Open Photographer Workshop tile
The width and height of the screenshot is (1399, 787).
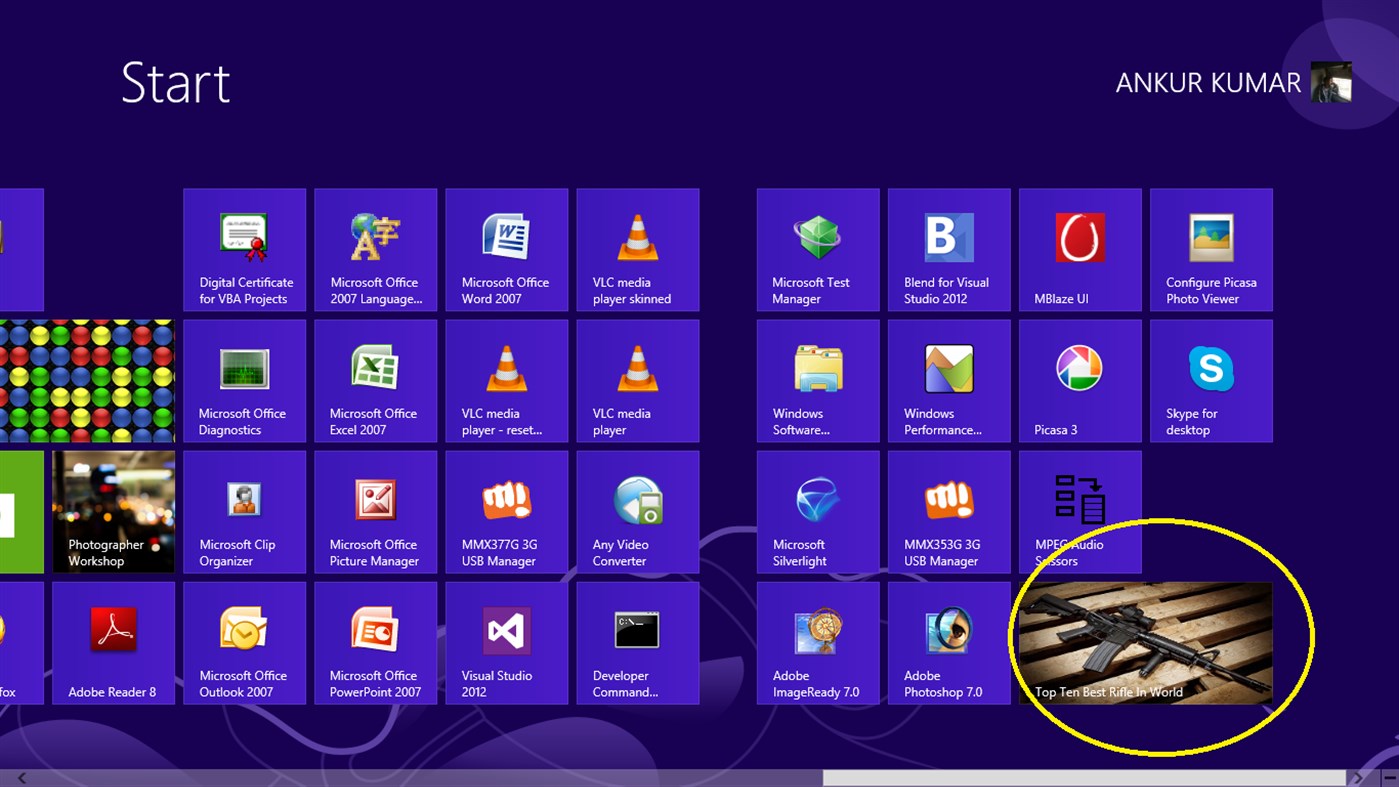[114, 512]
